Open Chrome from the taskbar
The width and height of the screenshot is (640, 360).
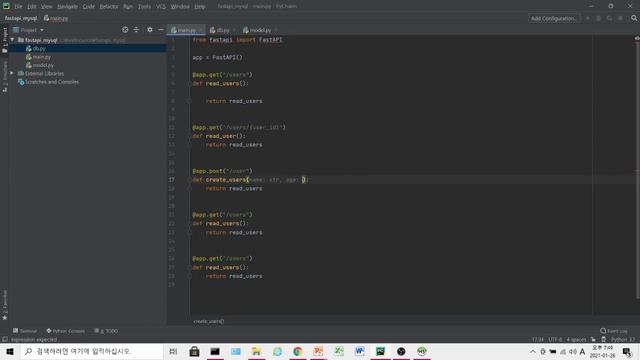pos(298,351)
